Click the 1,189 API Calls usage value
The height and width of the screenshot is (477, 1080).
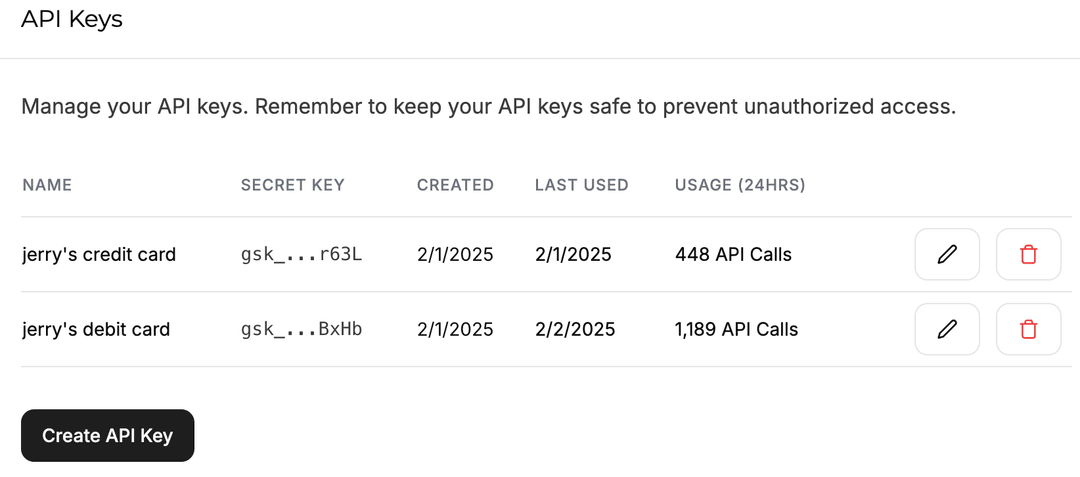click(x=736, y=329)
